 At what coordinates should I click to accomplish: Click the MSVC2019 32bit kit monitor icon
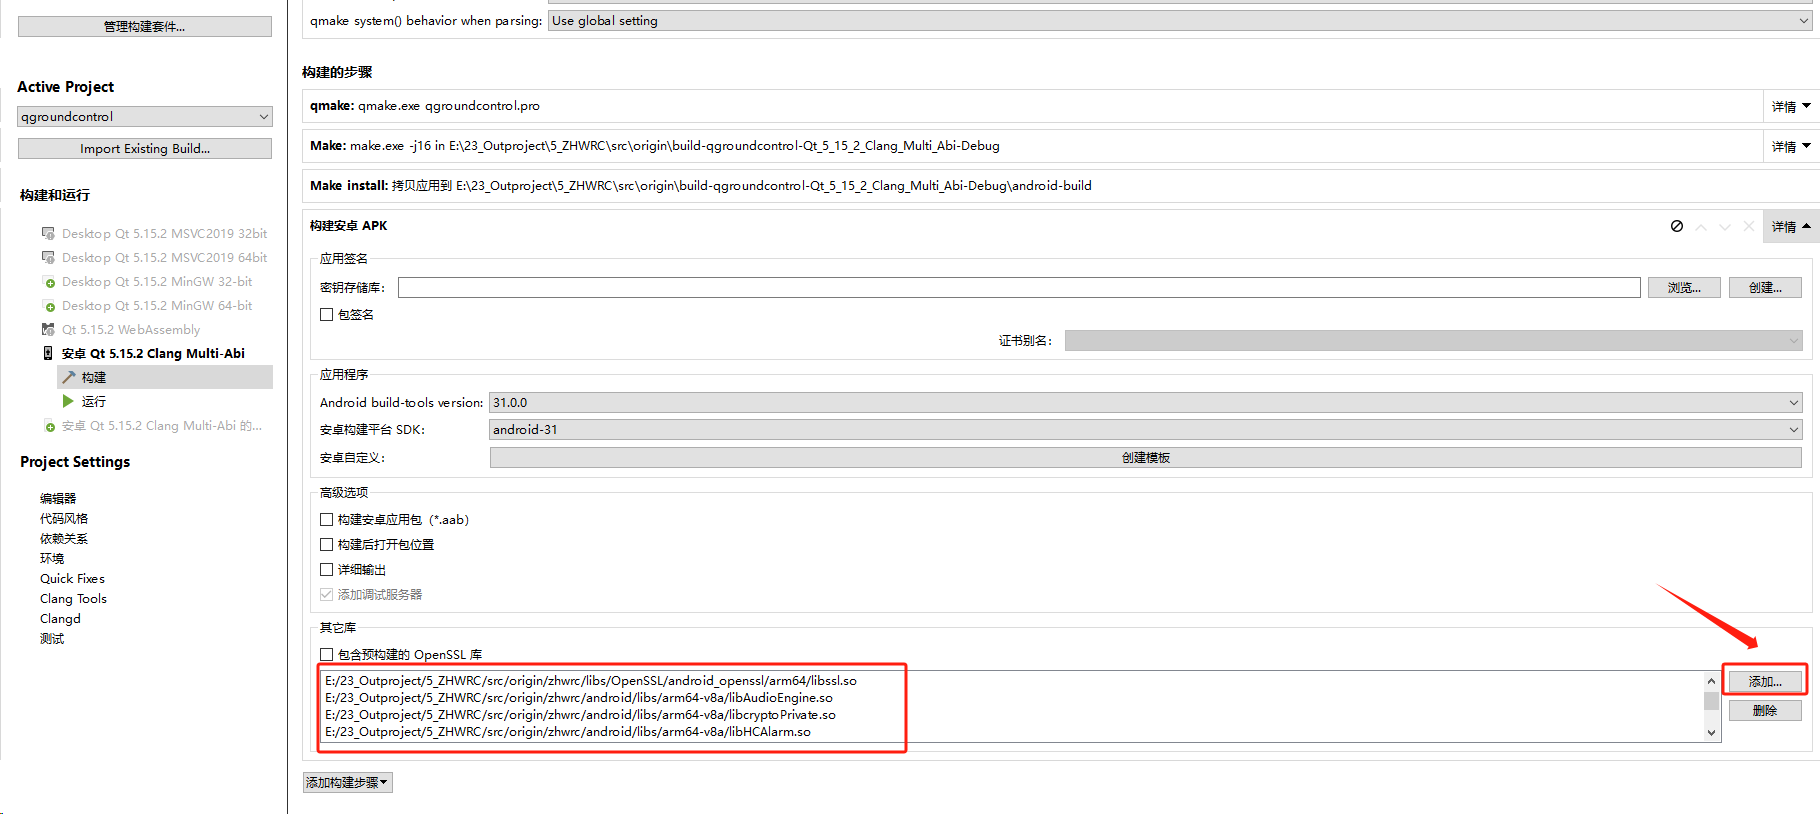(x=48, y=233)
